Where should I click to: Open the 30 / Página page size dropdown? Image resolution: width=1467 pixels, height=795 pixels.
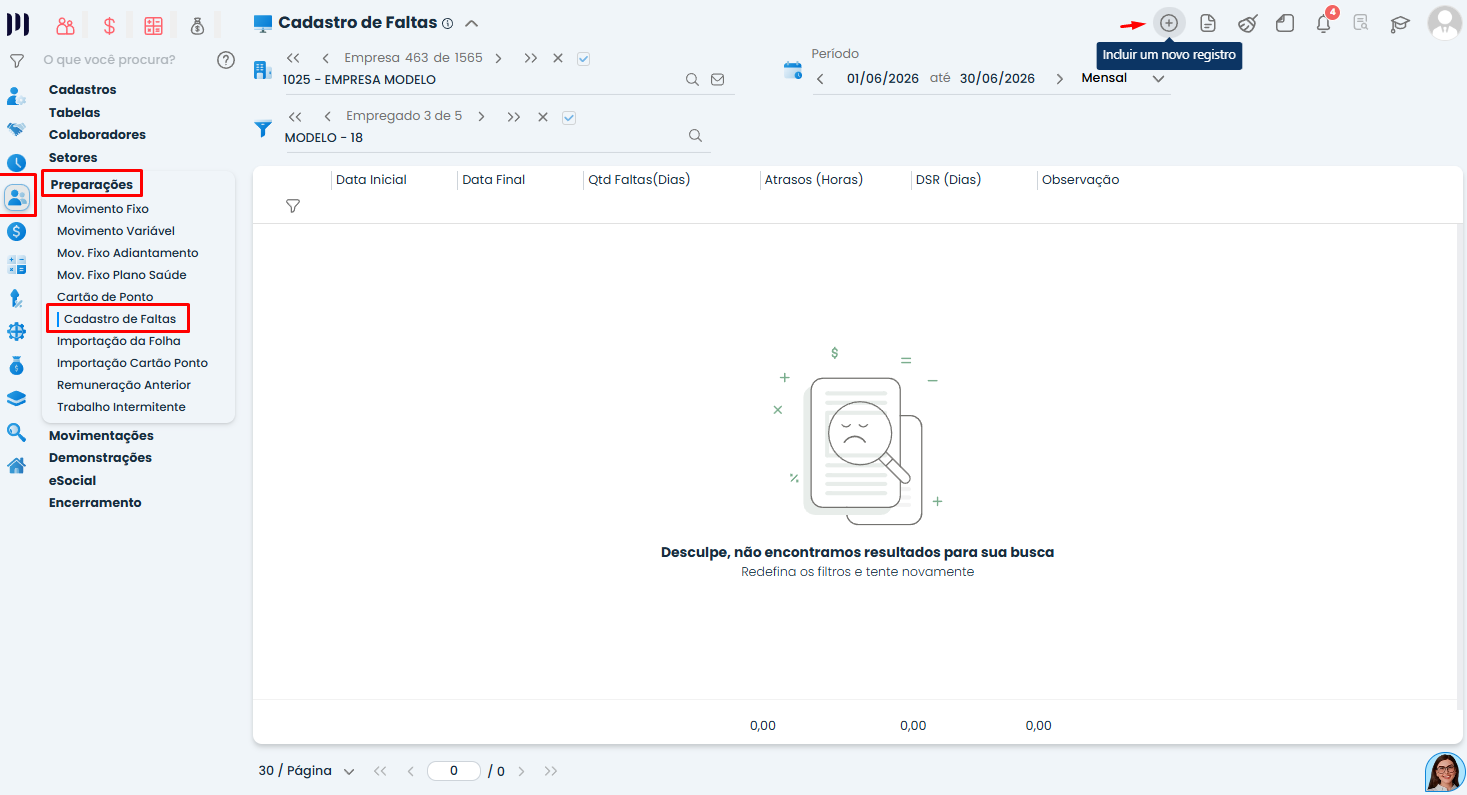pyautogui.click(x=306, y=771)
